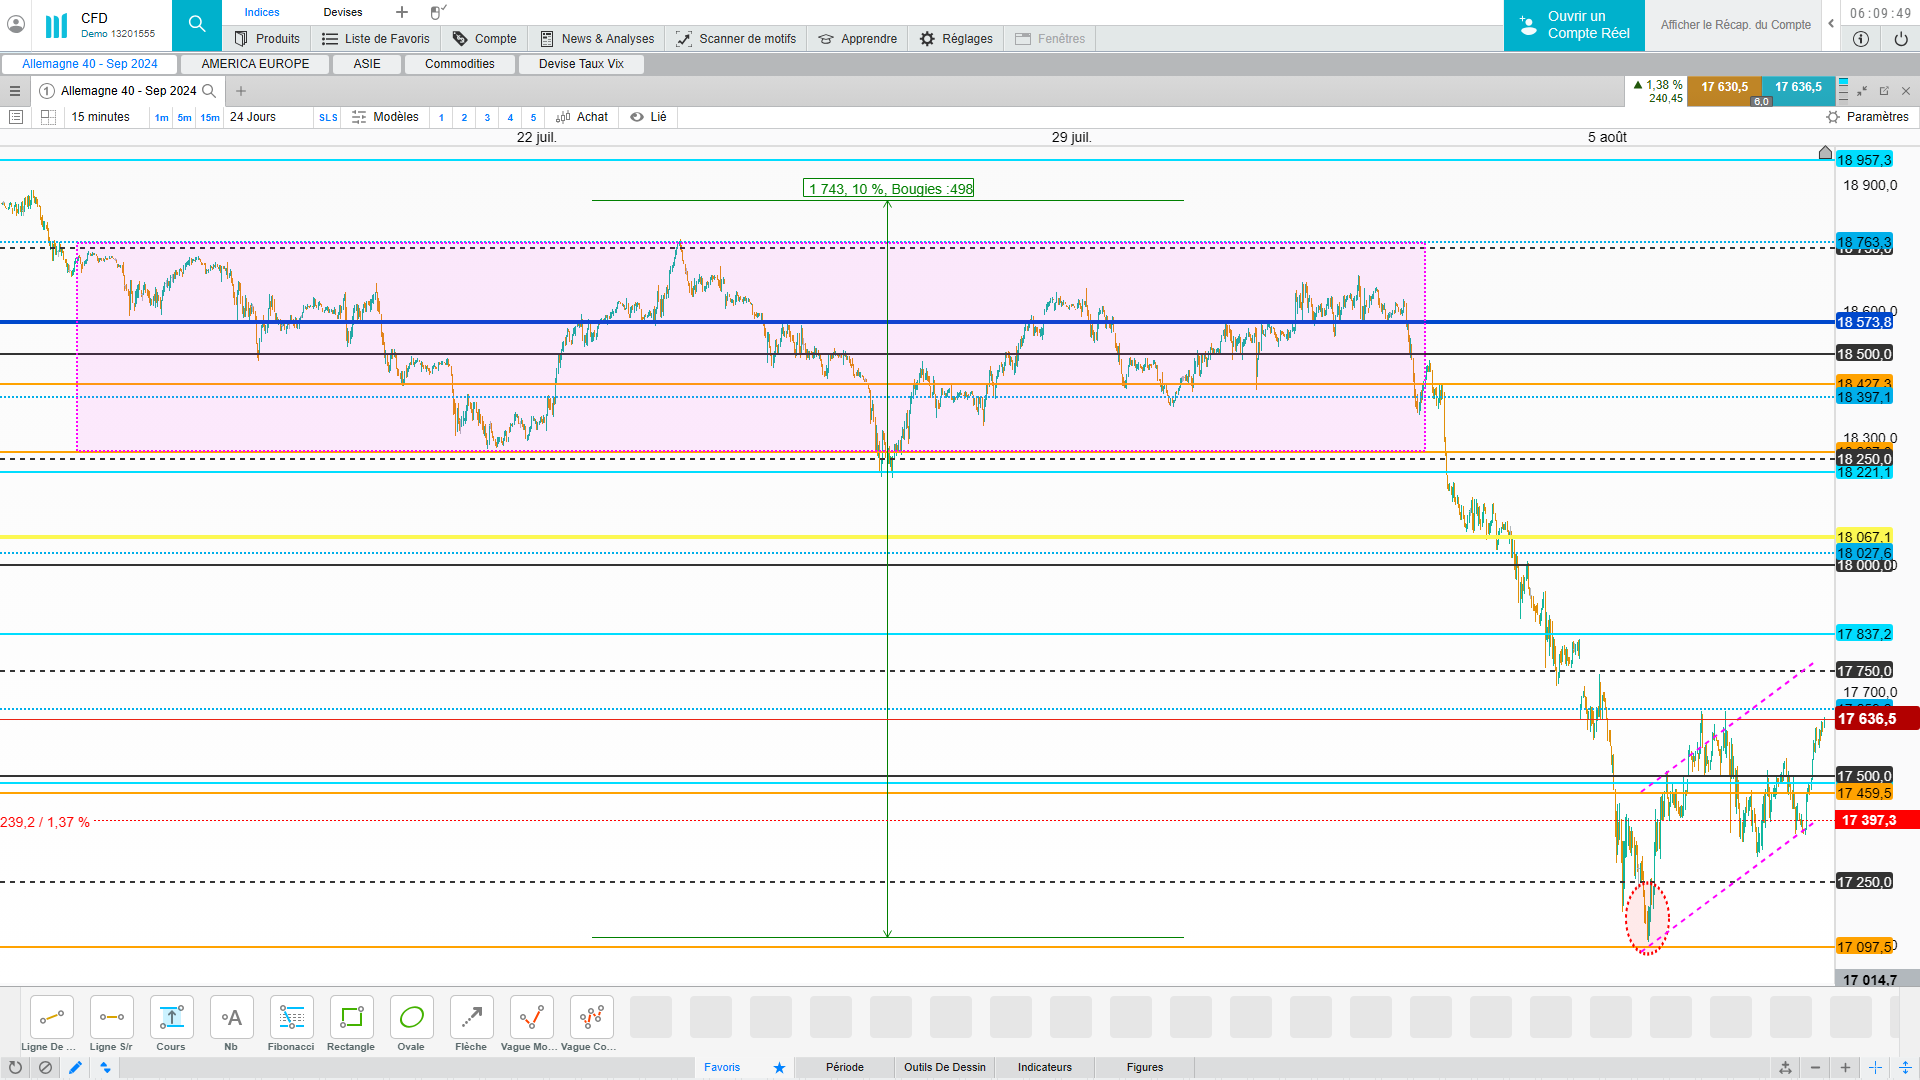Toggle the Favoris star icon
The image size is (1920, 1080).
[x=779, y=1067]
